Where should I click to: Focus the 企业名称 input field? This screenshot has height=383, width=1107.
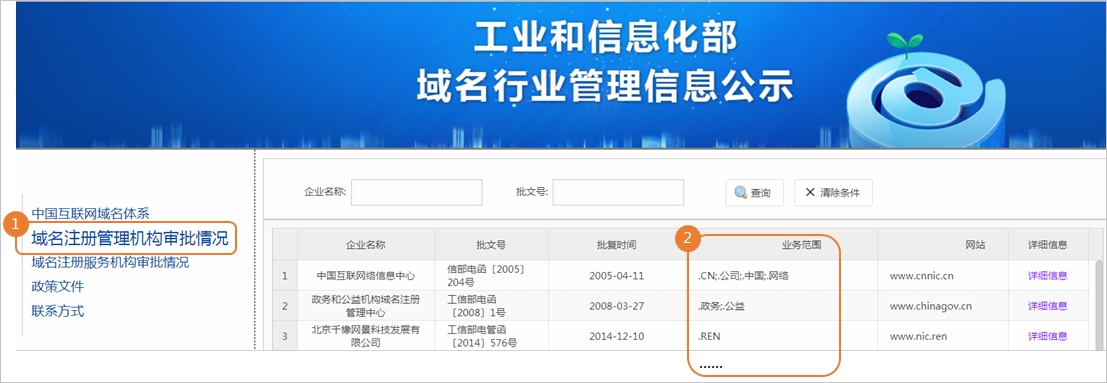tap(417, 192)
